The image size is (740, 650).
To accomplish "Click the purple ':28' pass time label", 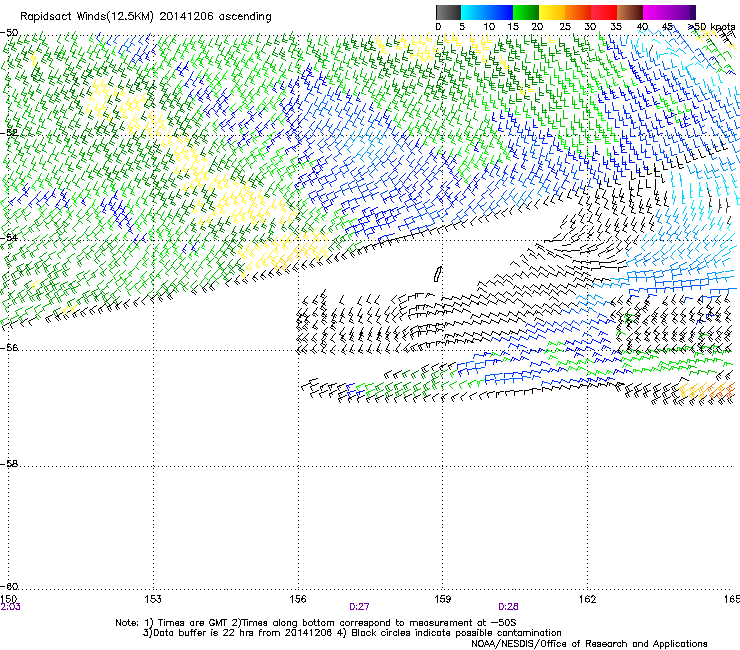I will click(x=508, y=607).
